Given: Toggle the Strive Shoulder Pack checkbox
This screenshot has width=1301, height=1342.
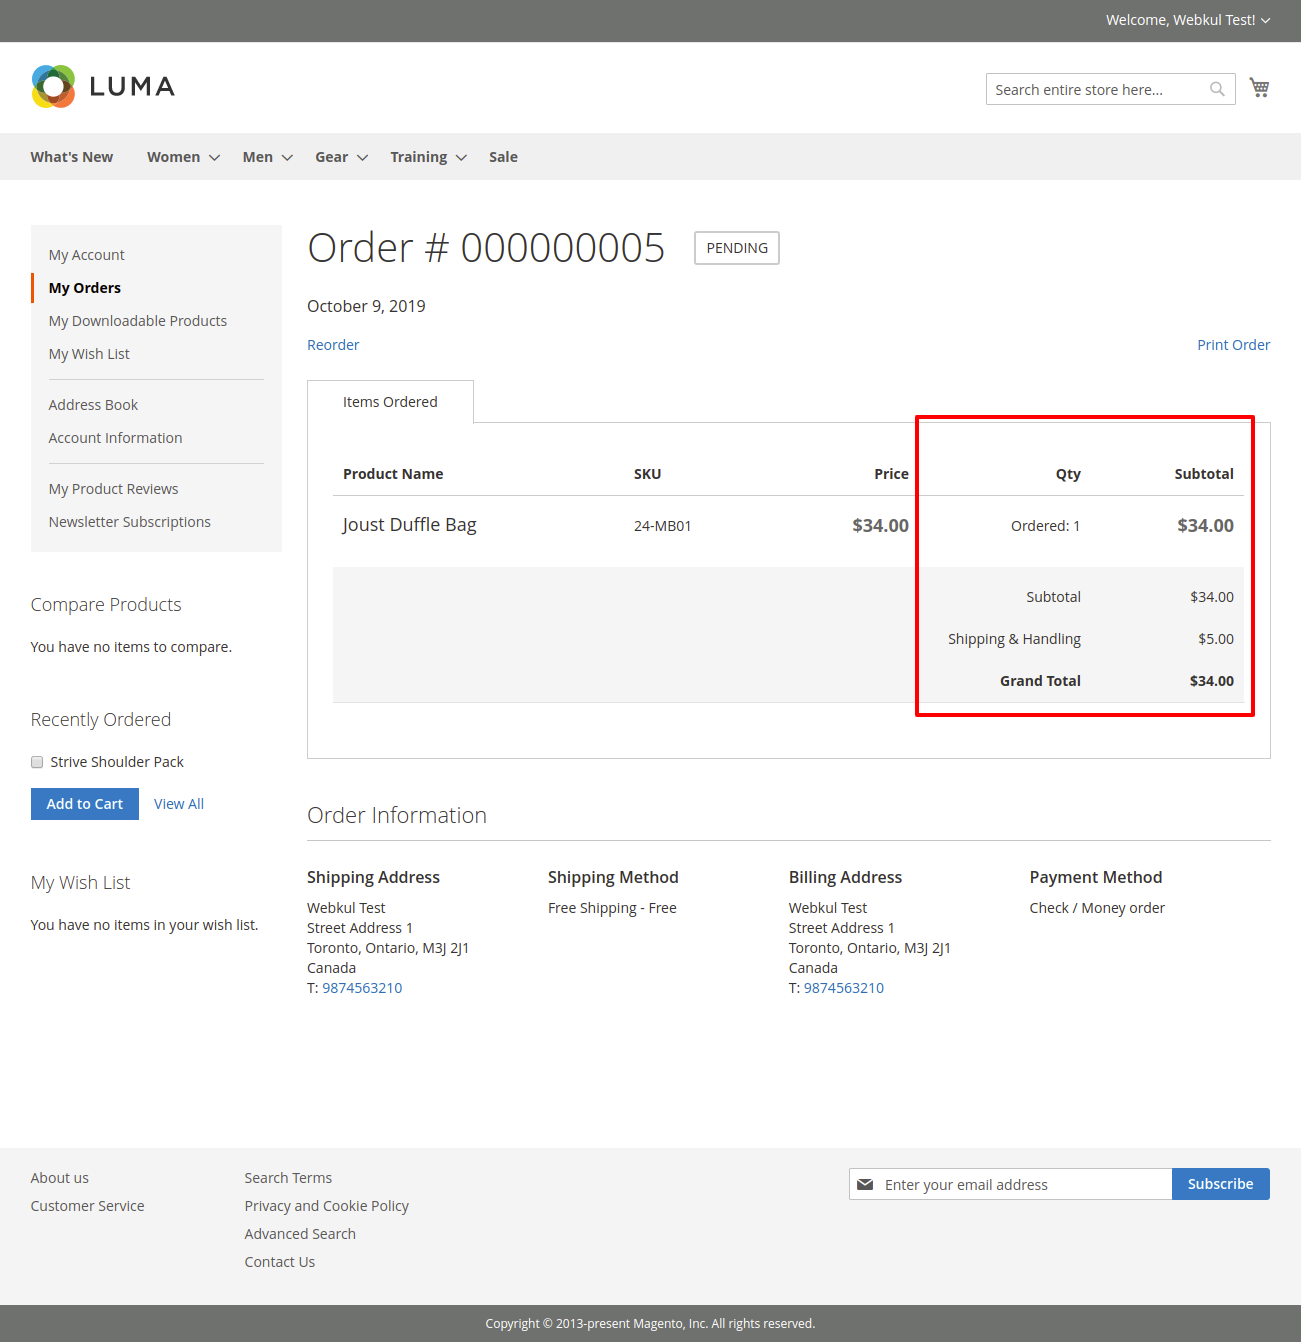Looking at the screenshot, I should [x=36, y=761].
